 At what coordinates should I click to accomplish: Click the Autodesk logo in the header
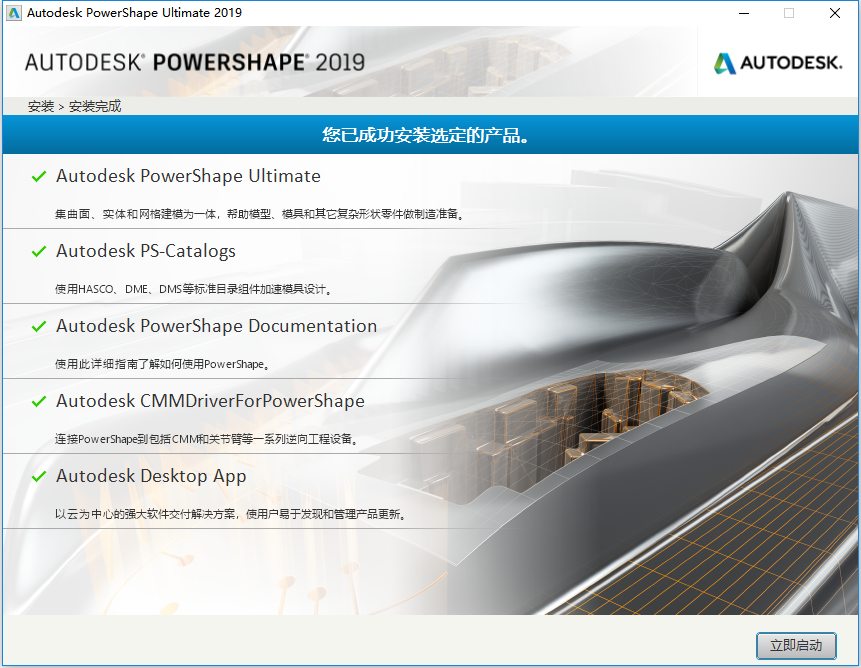pyautogui.click(x=778, y=63)
